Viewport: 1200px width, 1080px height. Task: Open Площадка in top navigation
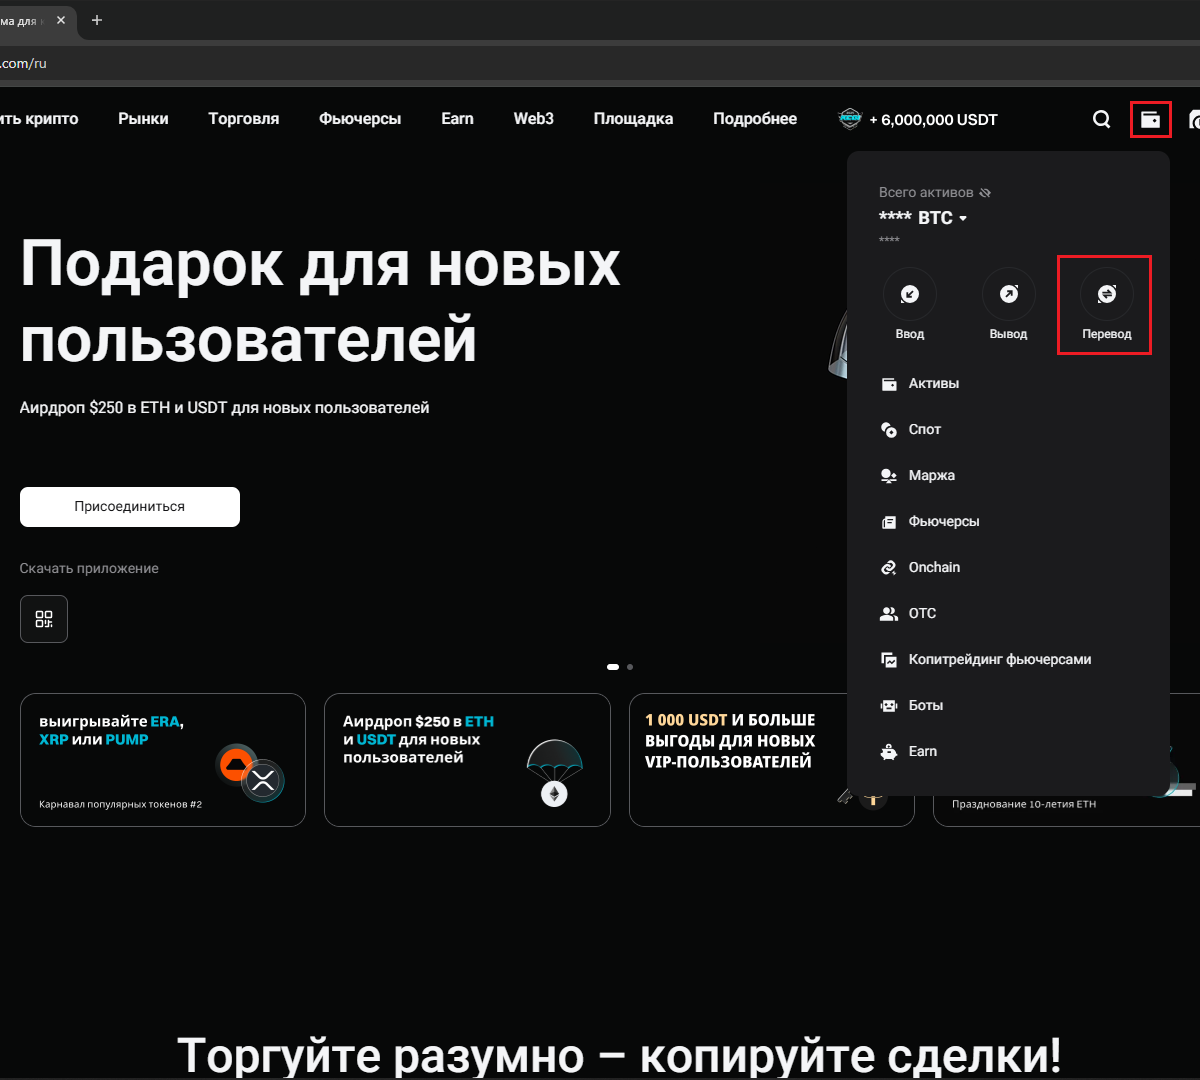tap(633, 119)
